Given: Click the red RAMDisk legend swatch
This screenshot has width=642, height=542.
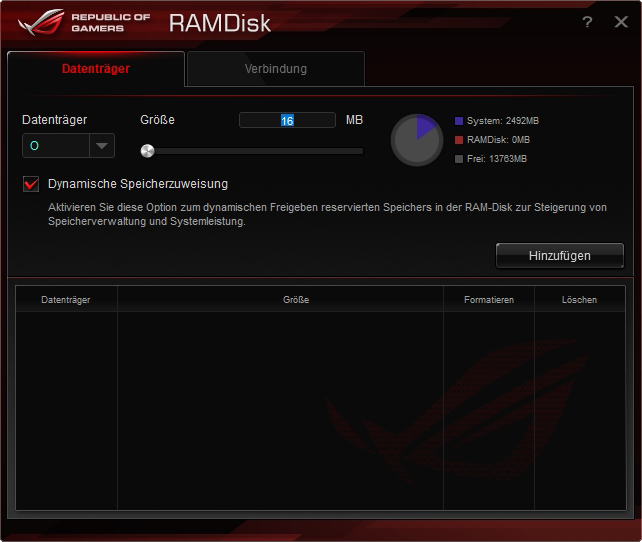Looking at the screenshot, I should coord(459,140).
